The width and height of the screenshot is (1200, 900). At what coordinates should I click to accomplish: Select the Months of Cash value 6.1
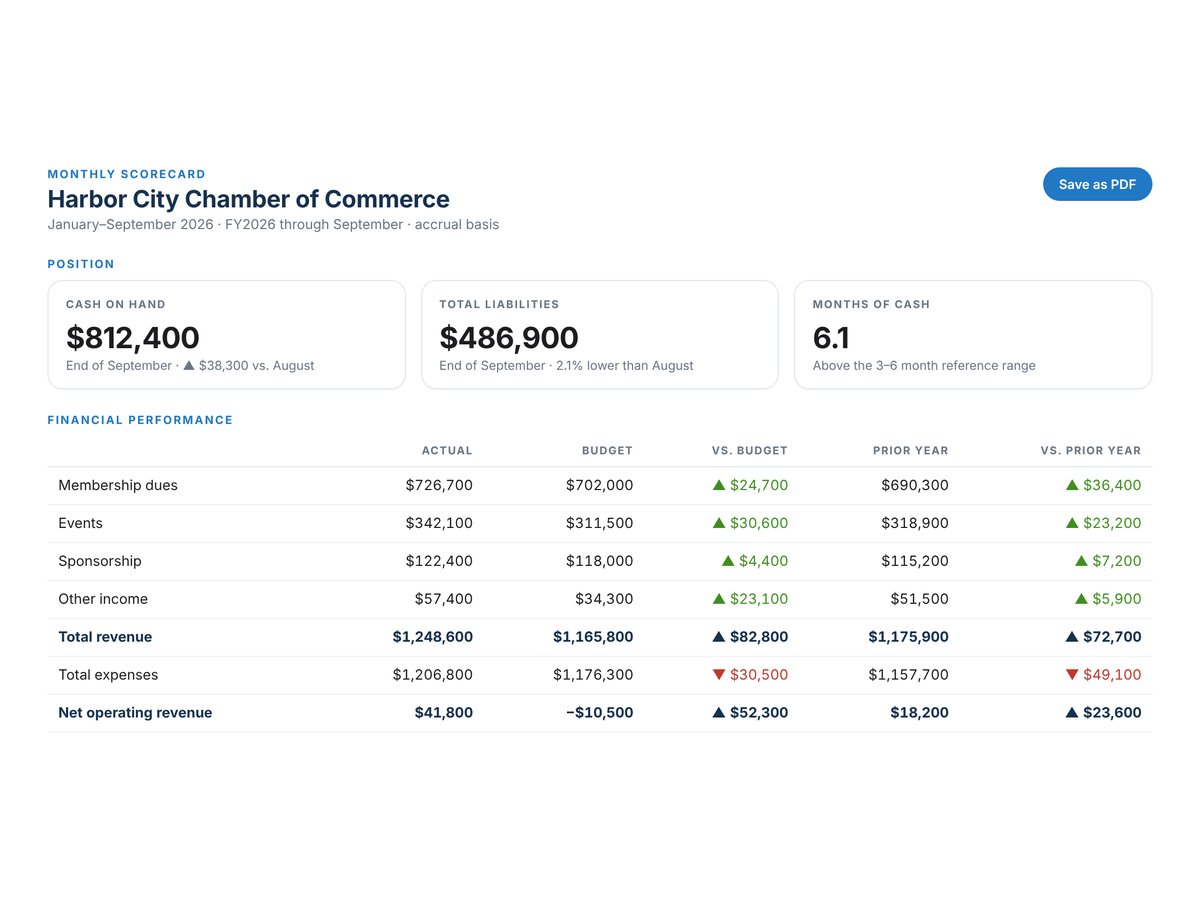pos(831,337)
